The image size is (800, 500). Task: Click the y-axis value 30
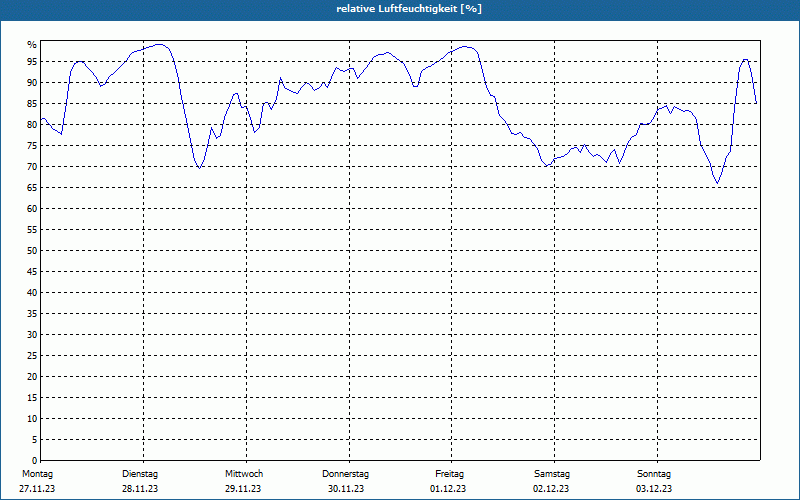(x=32, y=335)
